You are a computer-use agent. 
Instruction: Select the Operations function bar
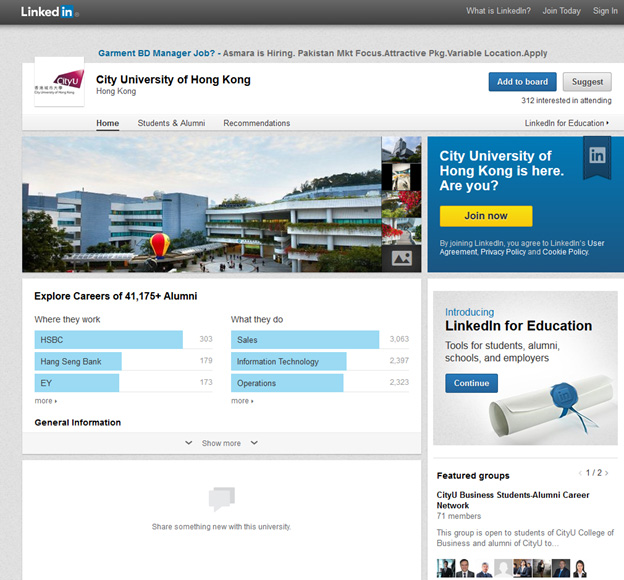click(x=287, y=383)
